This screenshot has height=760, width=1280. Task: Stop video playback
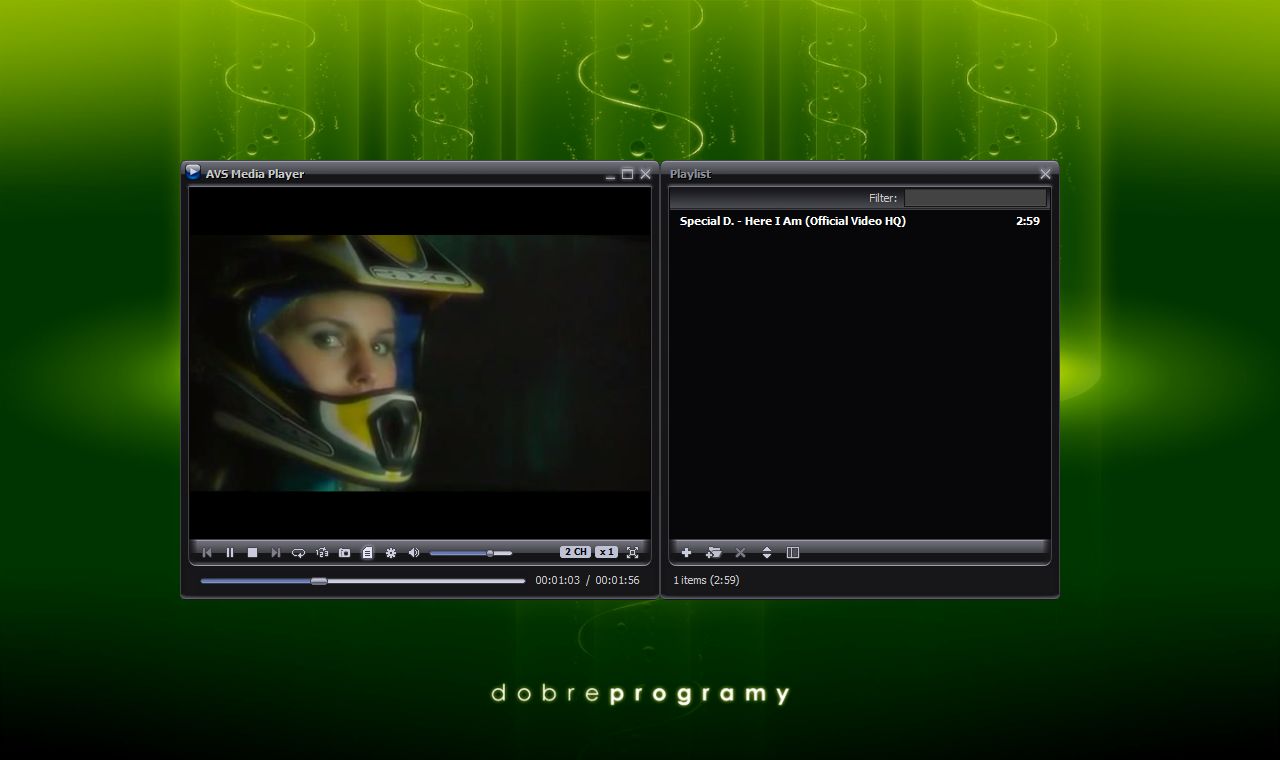tap(253, 552)
